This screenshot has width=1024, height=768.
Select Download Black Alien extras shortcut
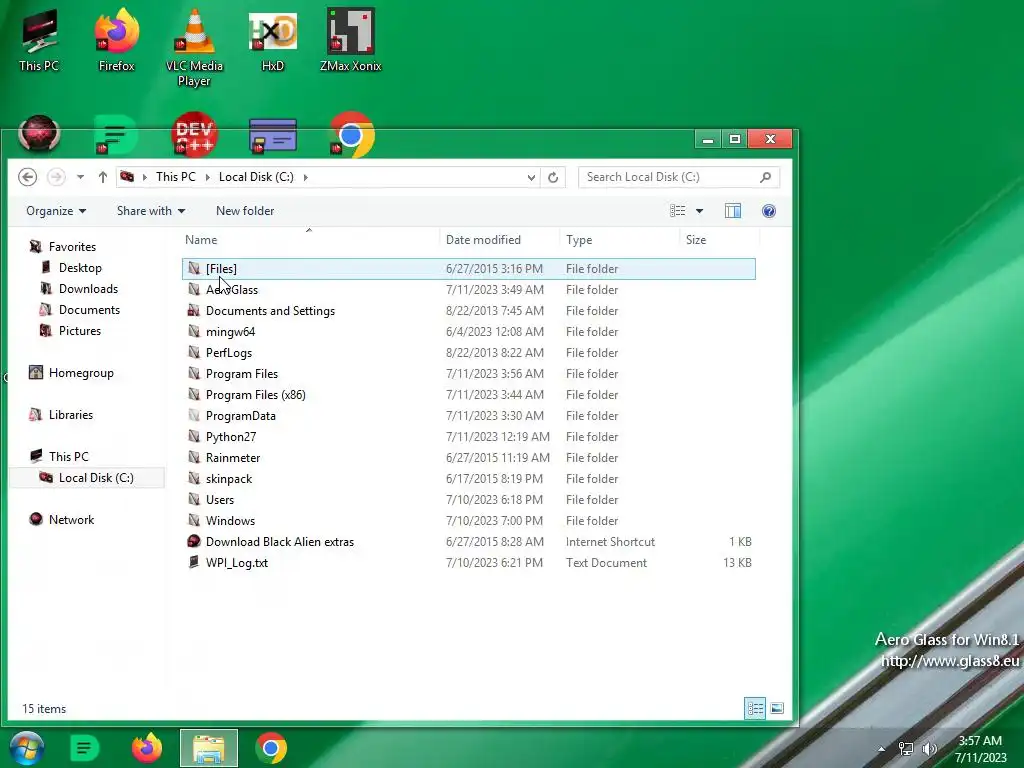[x=468, y=541]
